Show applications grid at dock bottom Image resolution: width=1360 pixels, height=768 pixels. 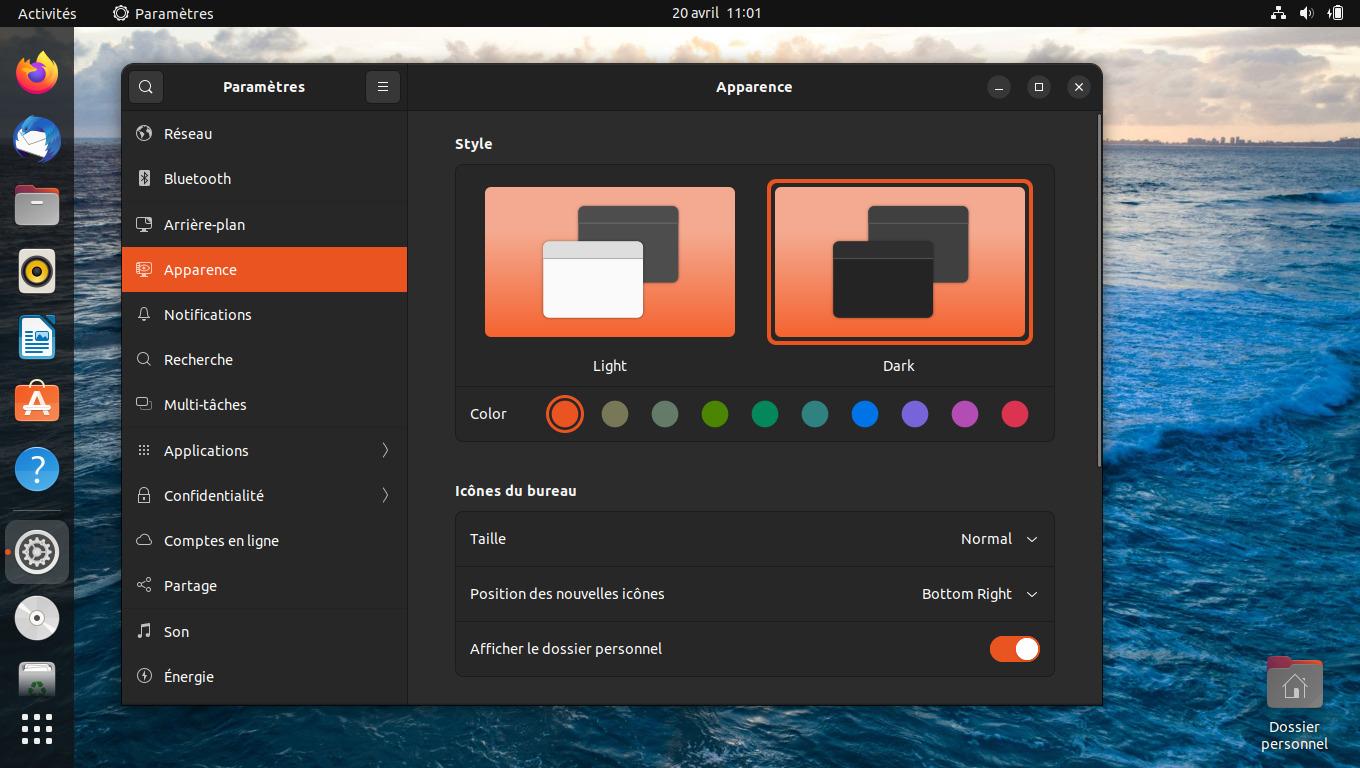(x=37, y=729)
